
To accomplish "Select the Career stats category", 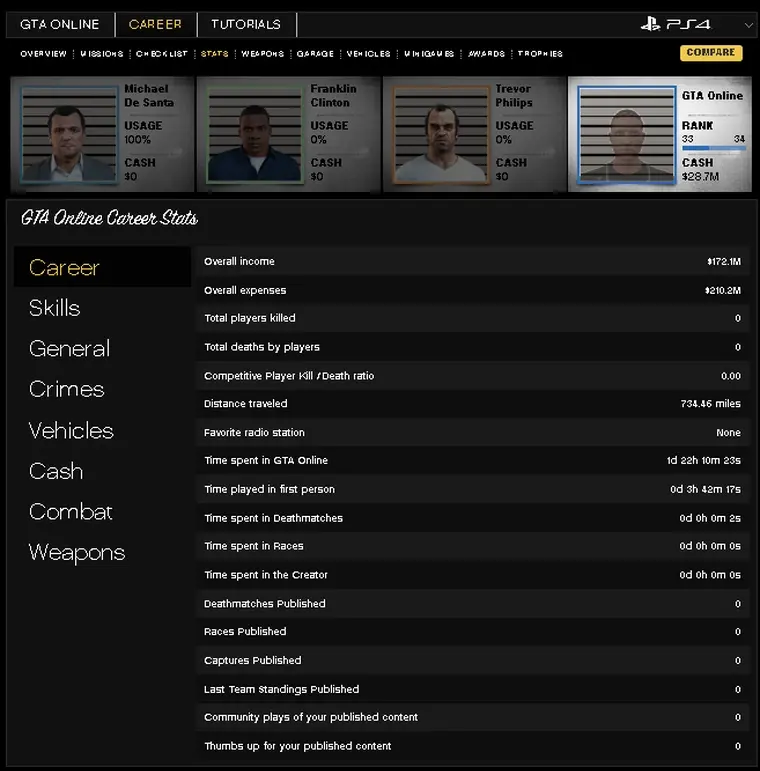I will point(102,267).
